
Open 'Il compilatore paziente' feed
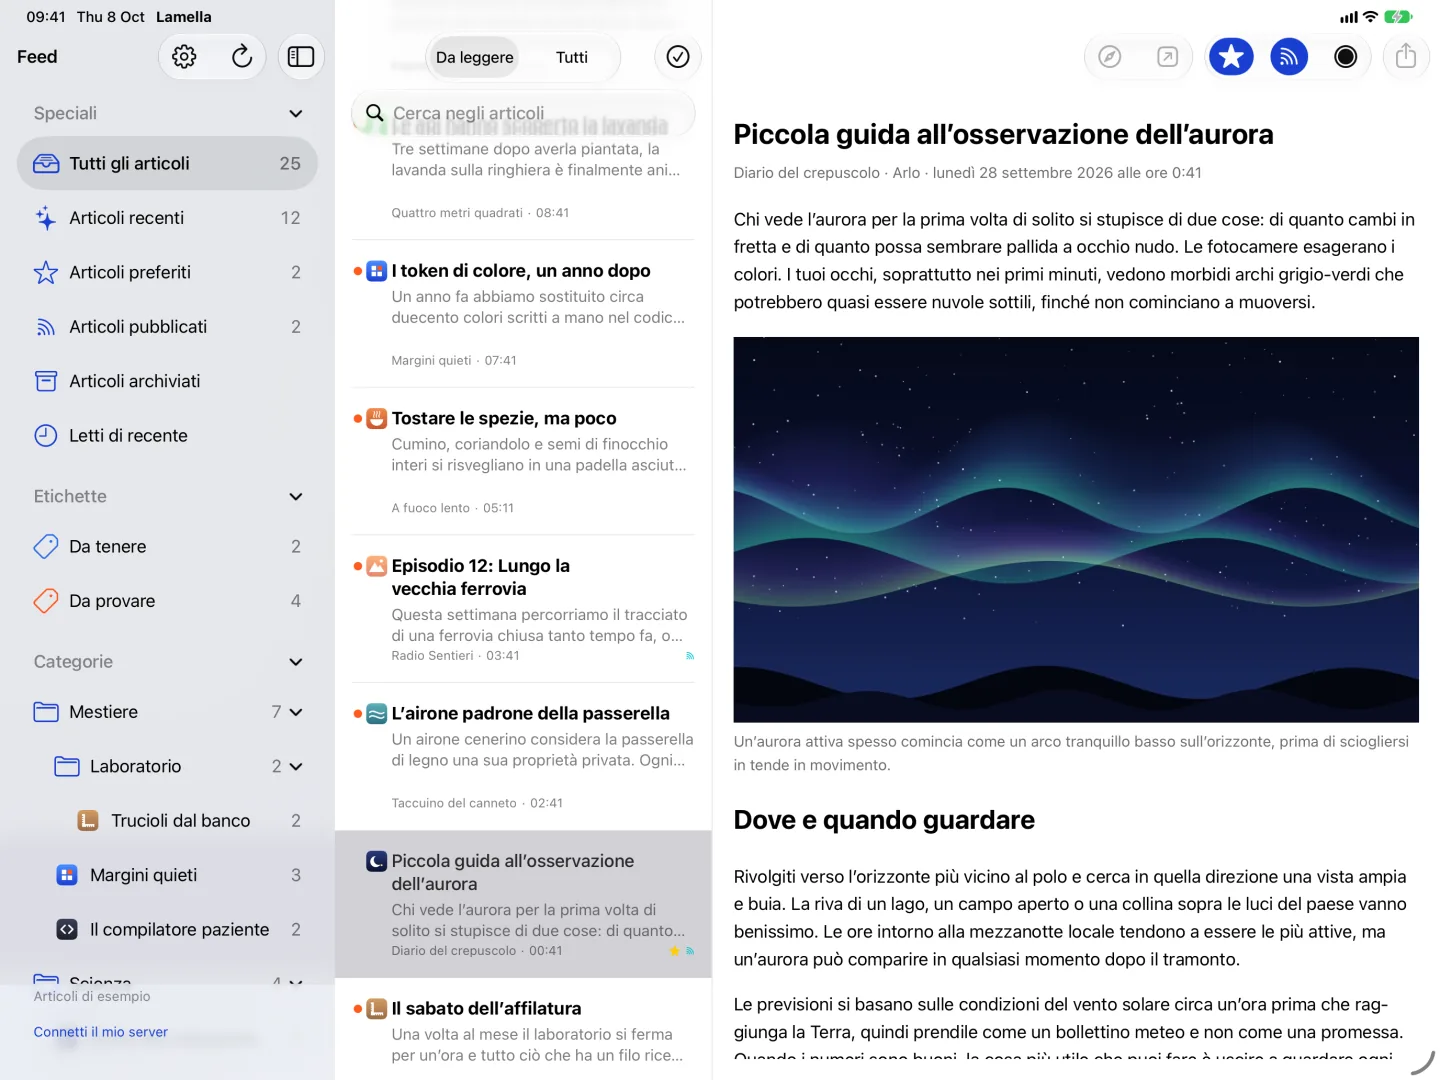[x=167, y=930]
